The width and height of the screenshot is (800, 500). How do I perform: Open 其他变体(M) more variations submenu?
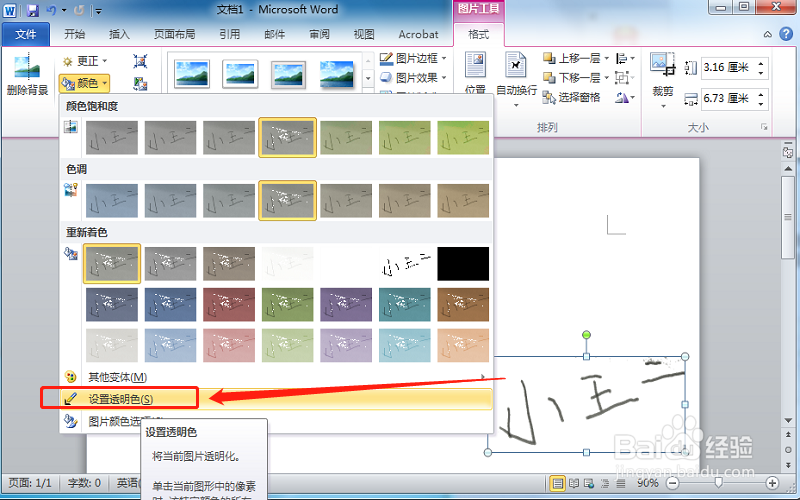click(276, 377)
